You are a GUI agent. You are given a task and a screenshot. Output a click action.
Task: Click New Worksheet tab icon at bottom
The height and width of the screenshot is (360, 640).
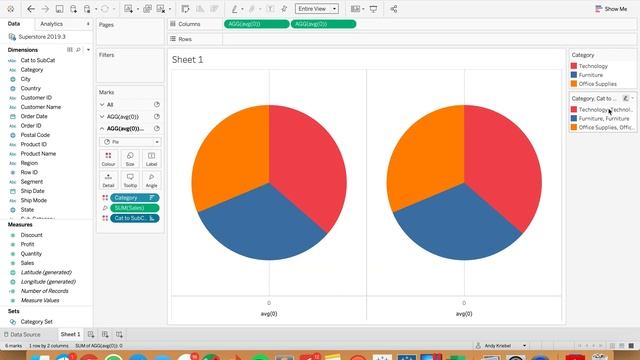coord(91,334)
